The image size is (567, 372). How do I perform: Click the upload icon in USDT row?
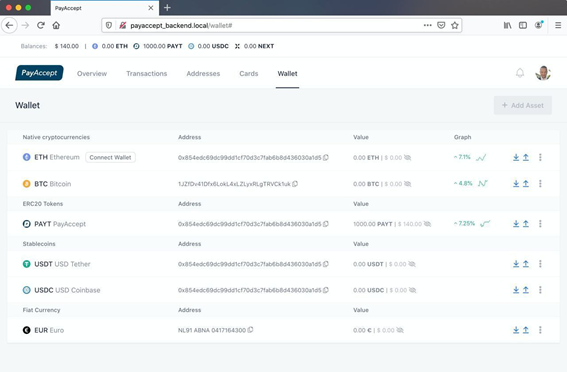tap(526, 264)
